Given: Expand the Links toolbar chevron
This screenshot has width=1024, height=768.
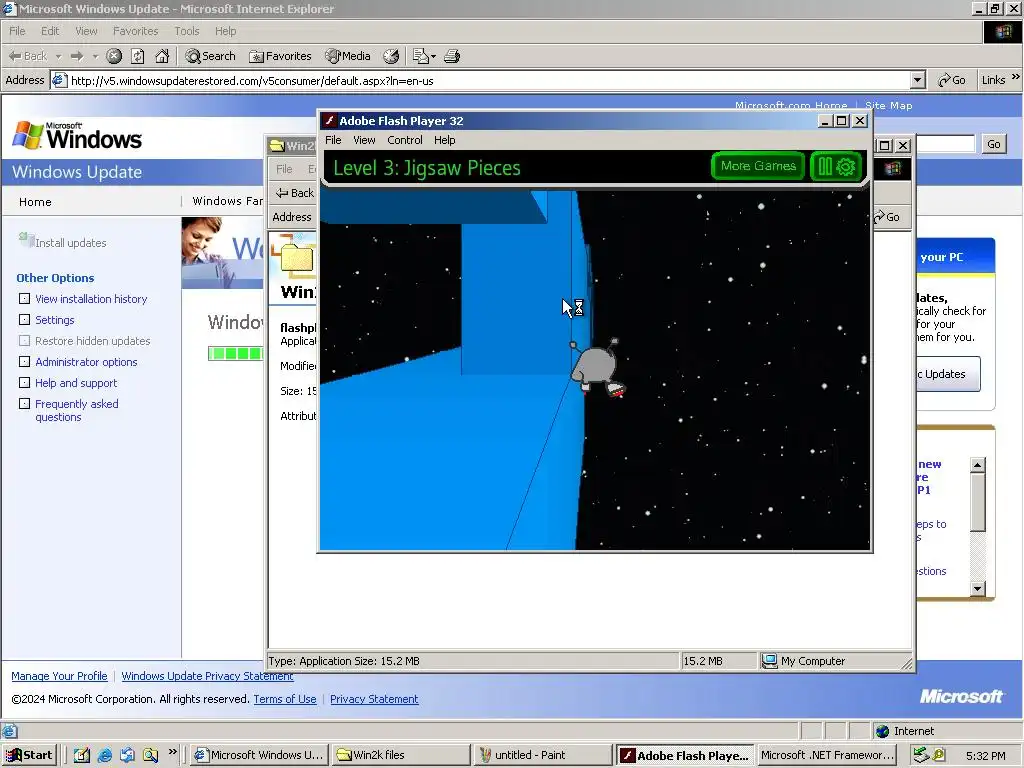Looking at the screenshot, I should (1015, 77).
